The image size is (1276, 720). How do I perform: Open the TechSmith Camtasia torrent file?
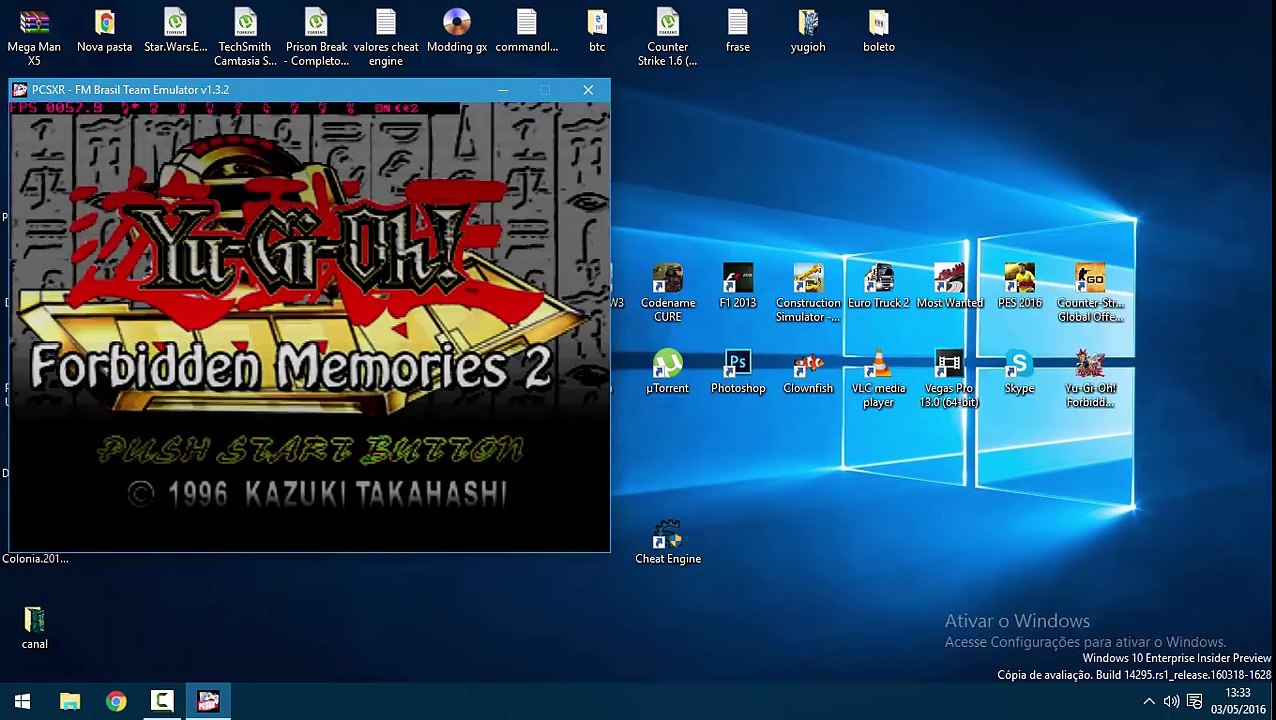[245, 22]
